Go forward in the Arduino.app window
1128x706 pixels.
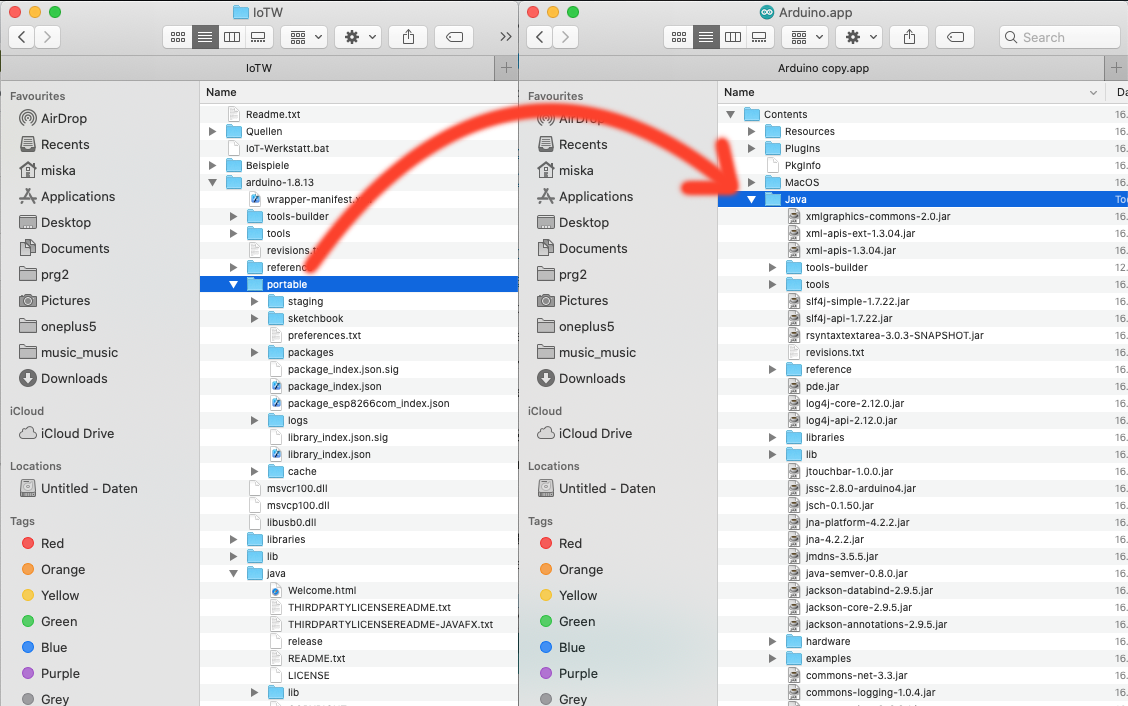(565, 37)
